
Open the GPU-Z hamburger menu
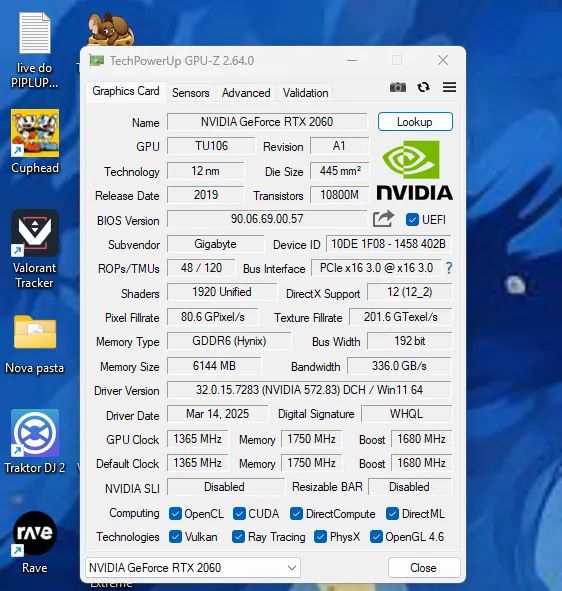(449, 87)
